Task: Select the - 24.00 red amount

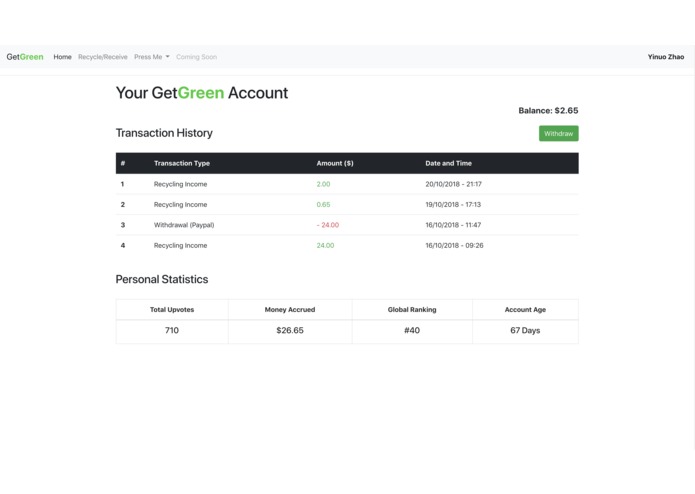Action: click(x=328, y=225)
